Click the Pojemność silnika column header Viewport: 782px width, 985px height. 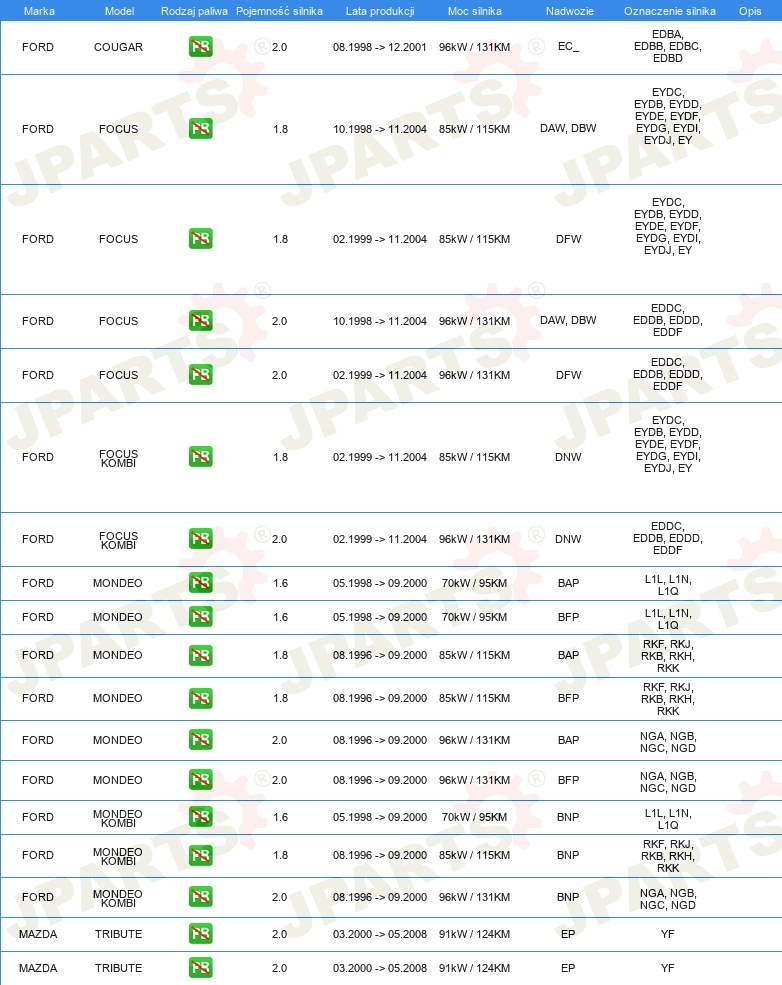click(280, 11)
